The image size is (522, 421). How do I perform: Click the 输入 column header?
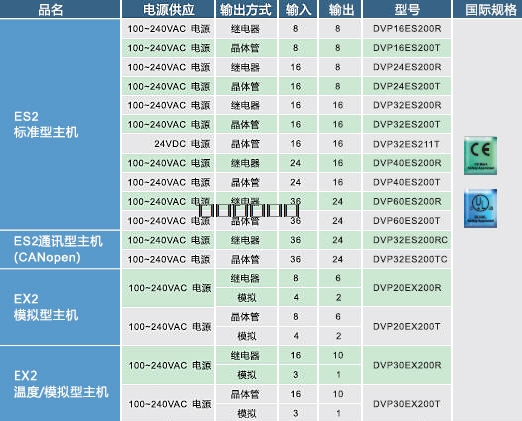pos(298,10)
